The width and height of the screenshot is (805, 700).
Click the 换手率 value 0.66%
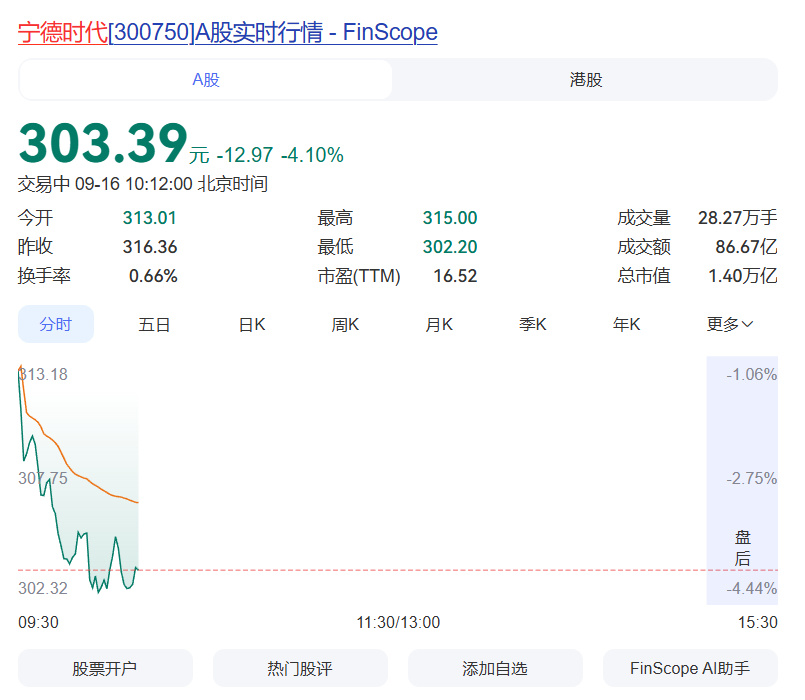click(153, 276)
